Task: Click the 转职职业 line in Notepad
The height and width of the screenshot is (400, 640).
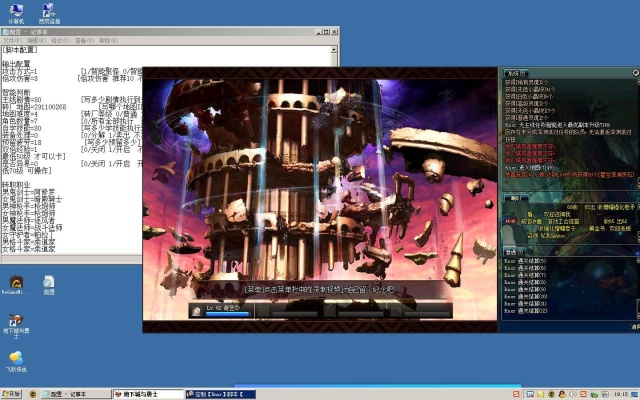Action: (x=16, y=185)
